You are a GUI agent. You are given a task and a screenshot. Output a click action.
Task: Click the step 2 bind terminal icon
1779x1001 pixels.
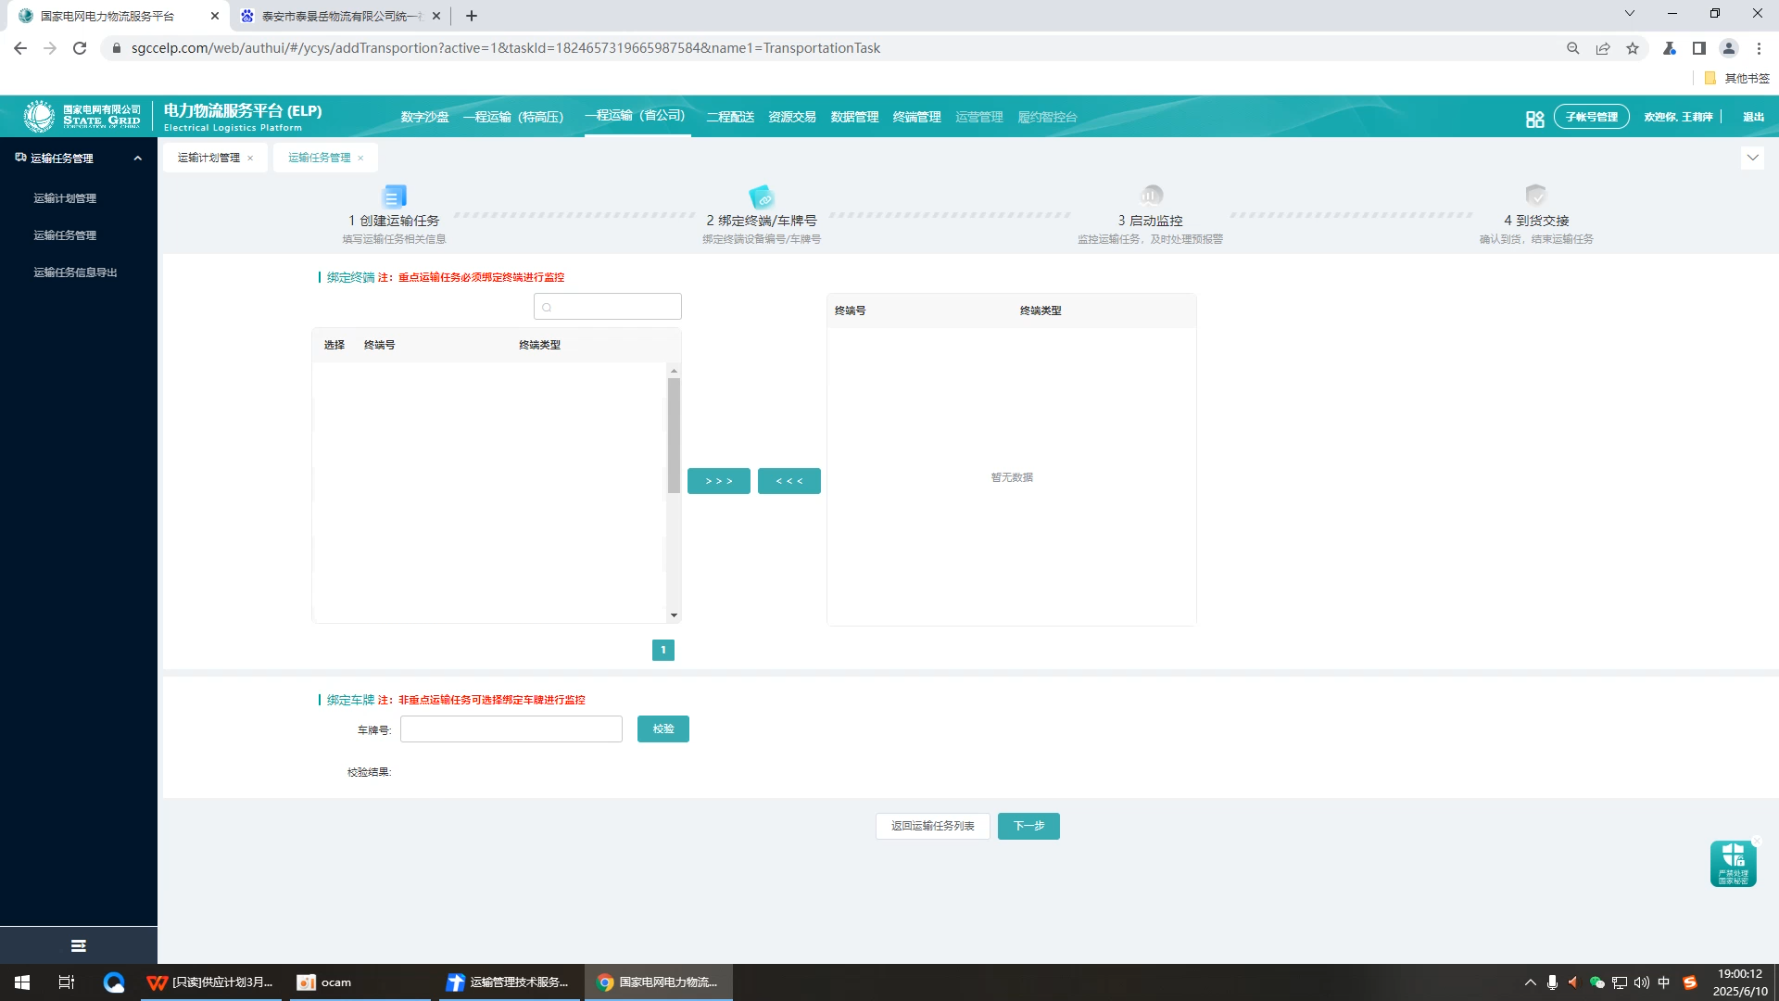[761, 196]
